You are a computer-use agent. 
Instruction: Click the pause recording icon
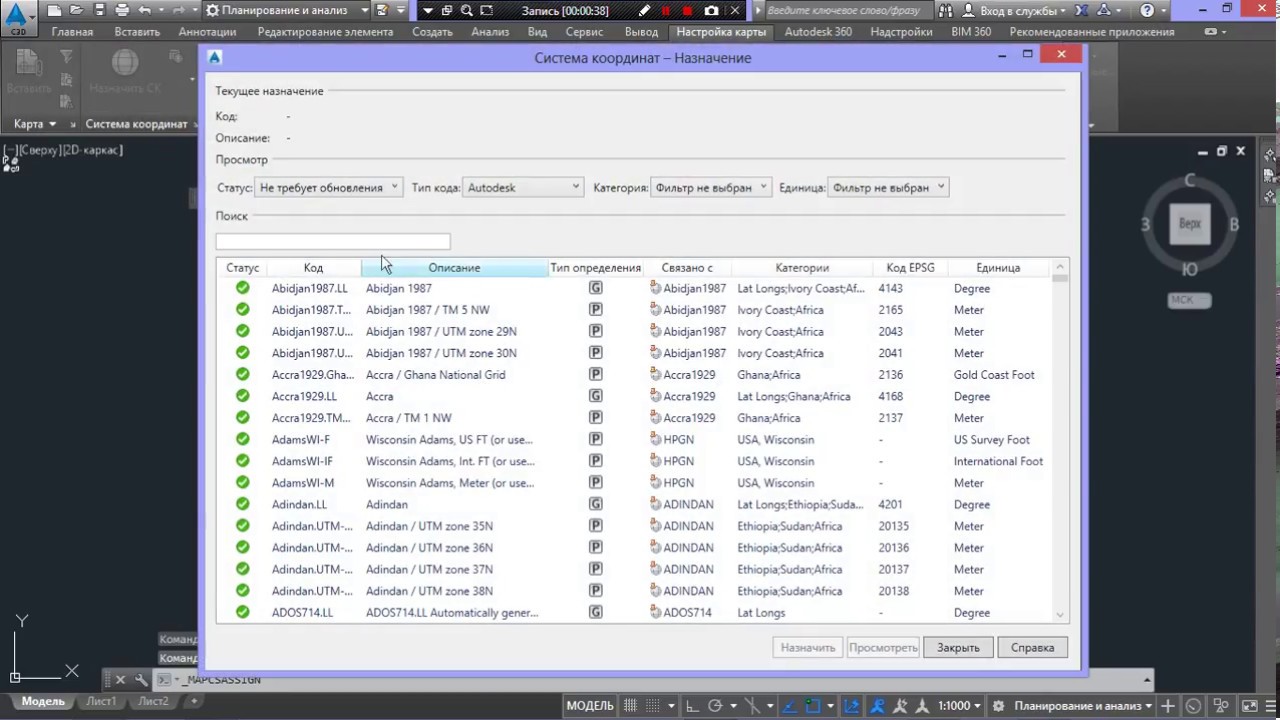[x=666, y=11]
